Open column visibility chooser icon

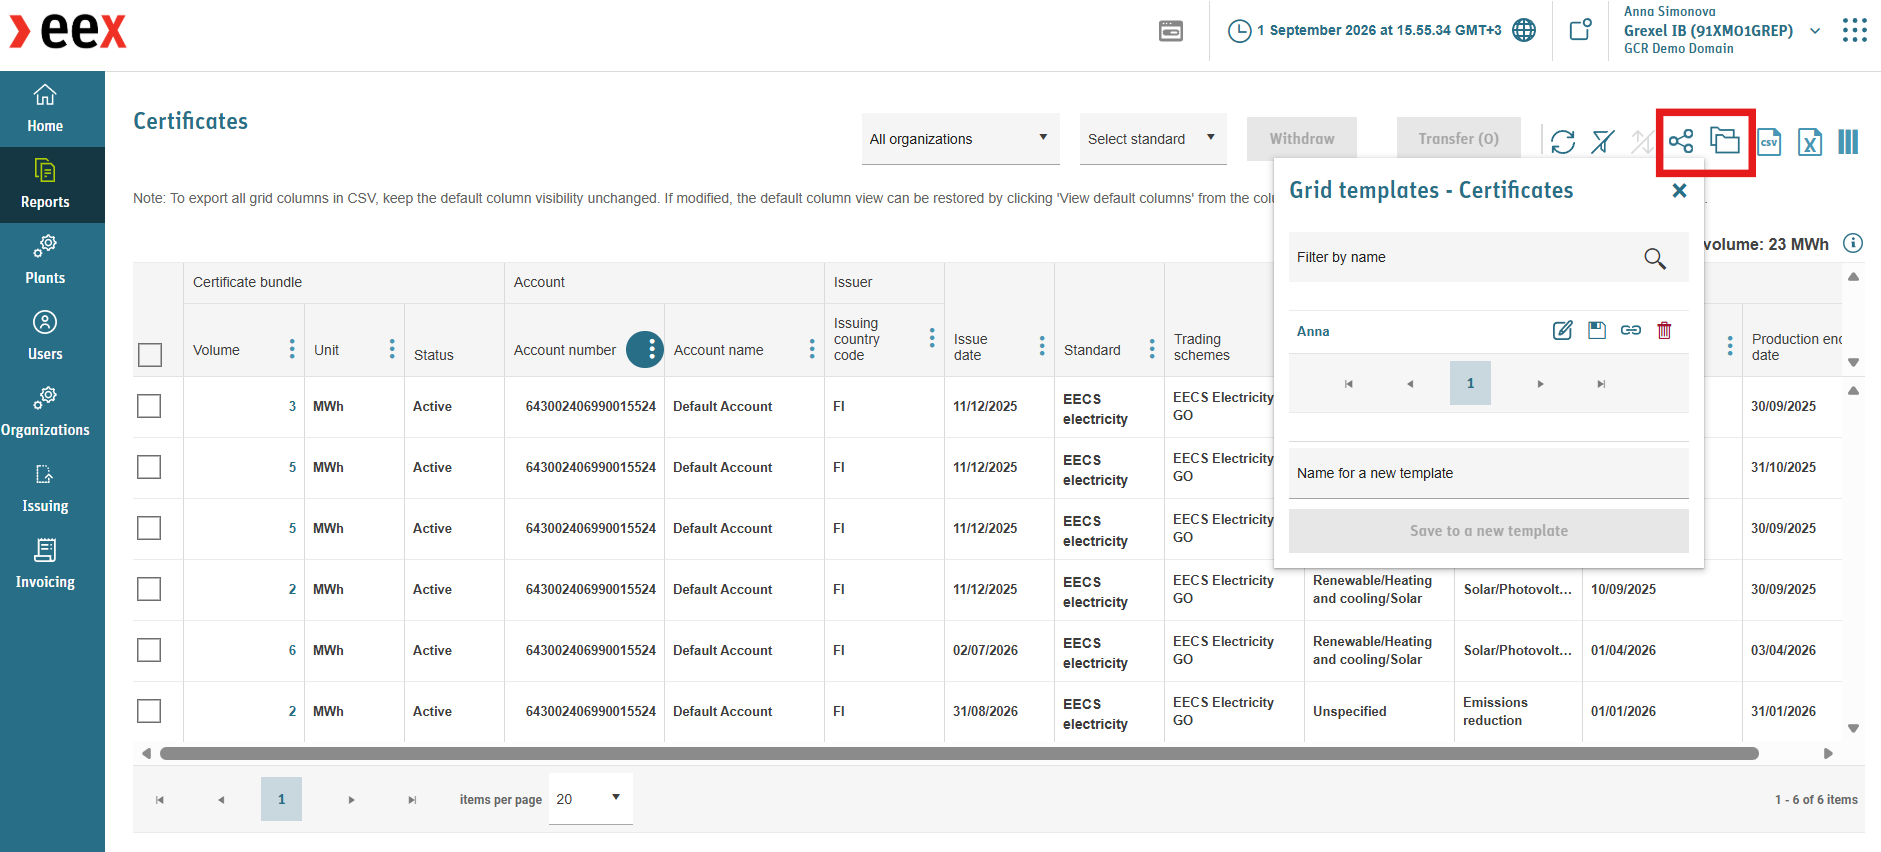[1848, 142]
